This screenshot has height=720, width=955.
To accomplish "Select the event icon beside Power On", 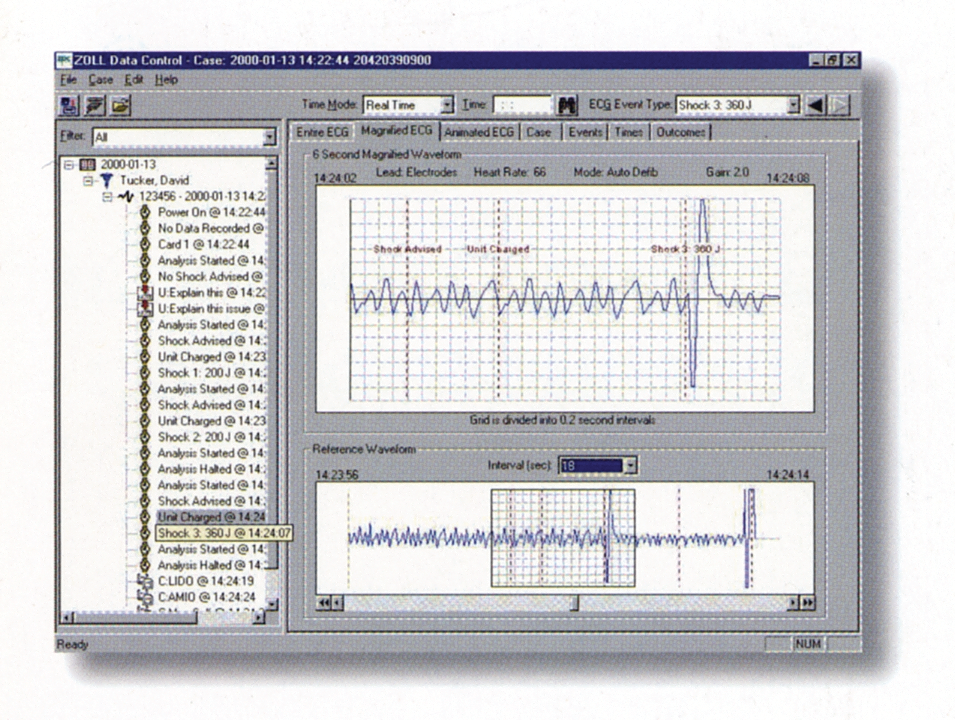I will pyautogui.click(x=145, y=212).
